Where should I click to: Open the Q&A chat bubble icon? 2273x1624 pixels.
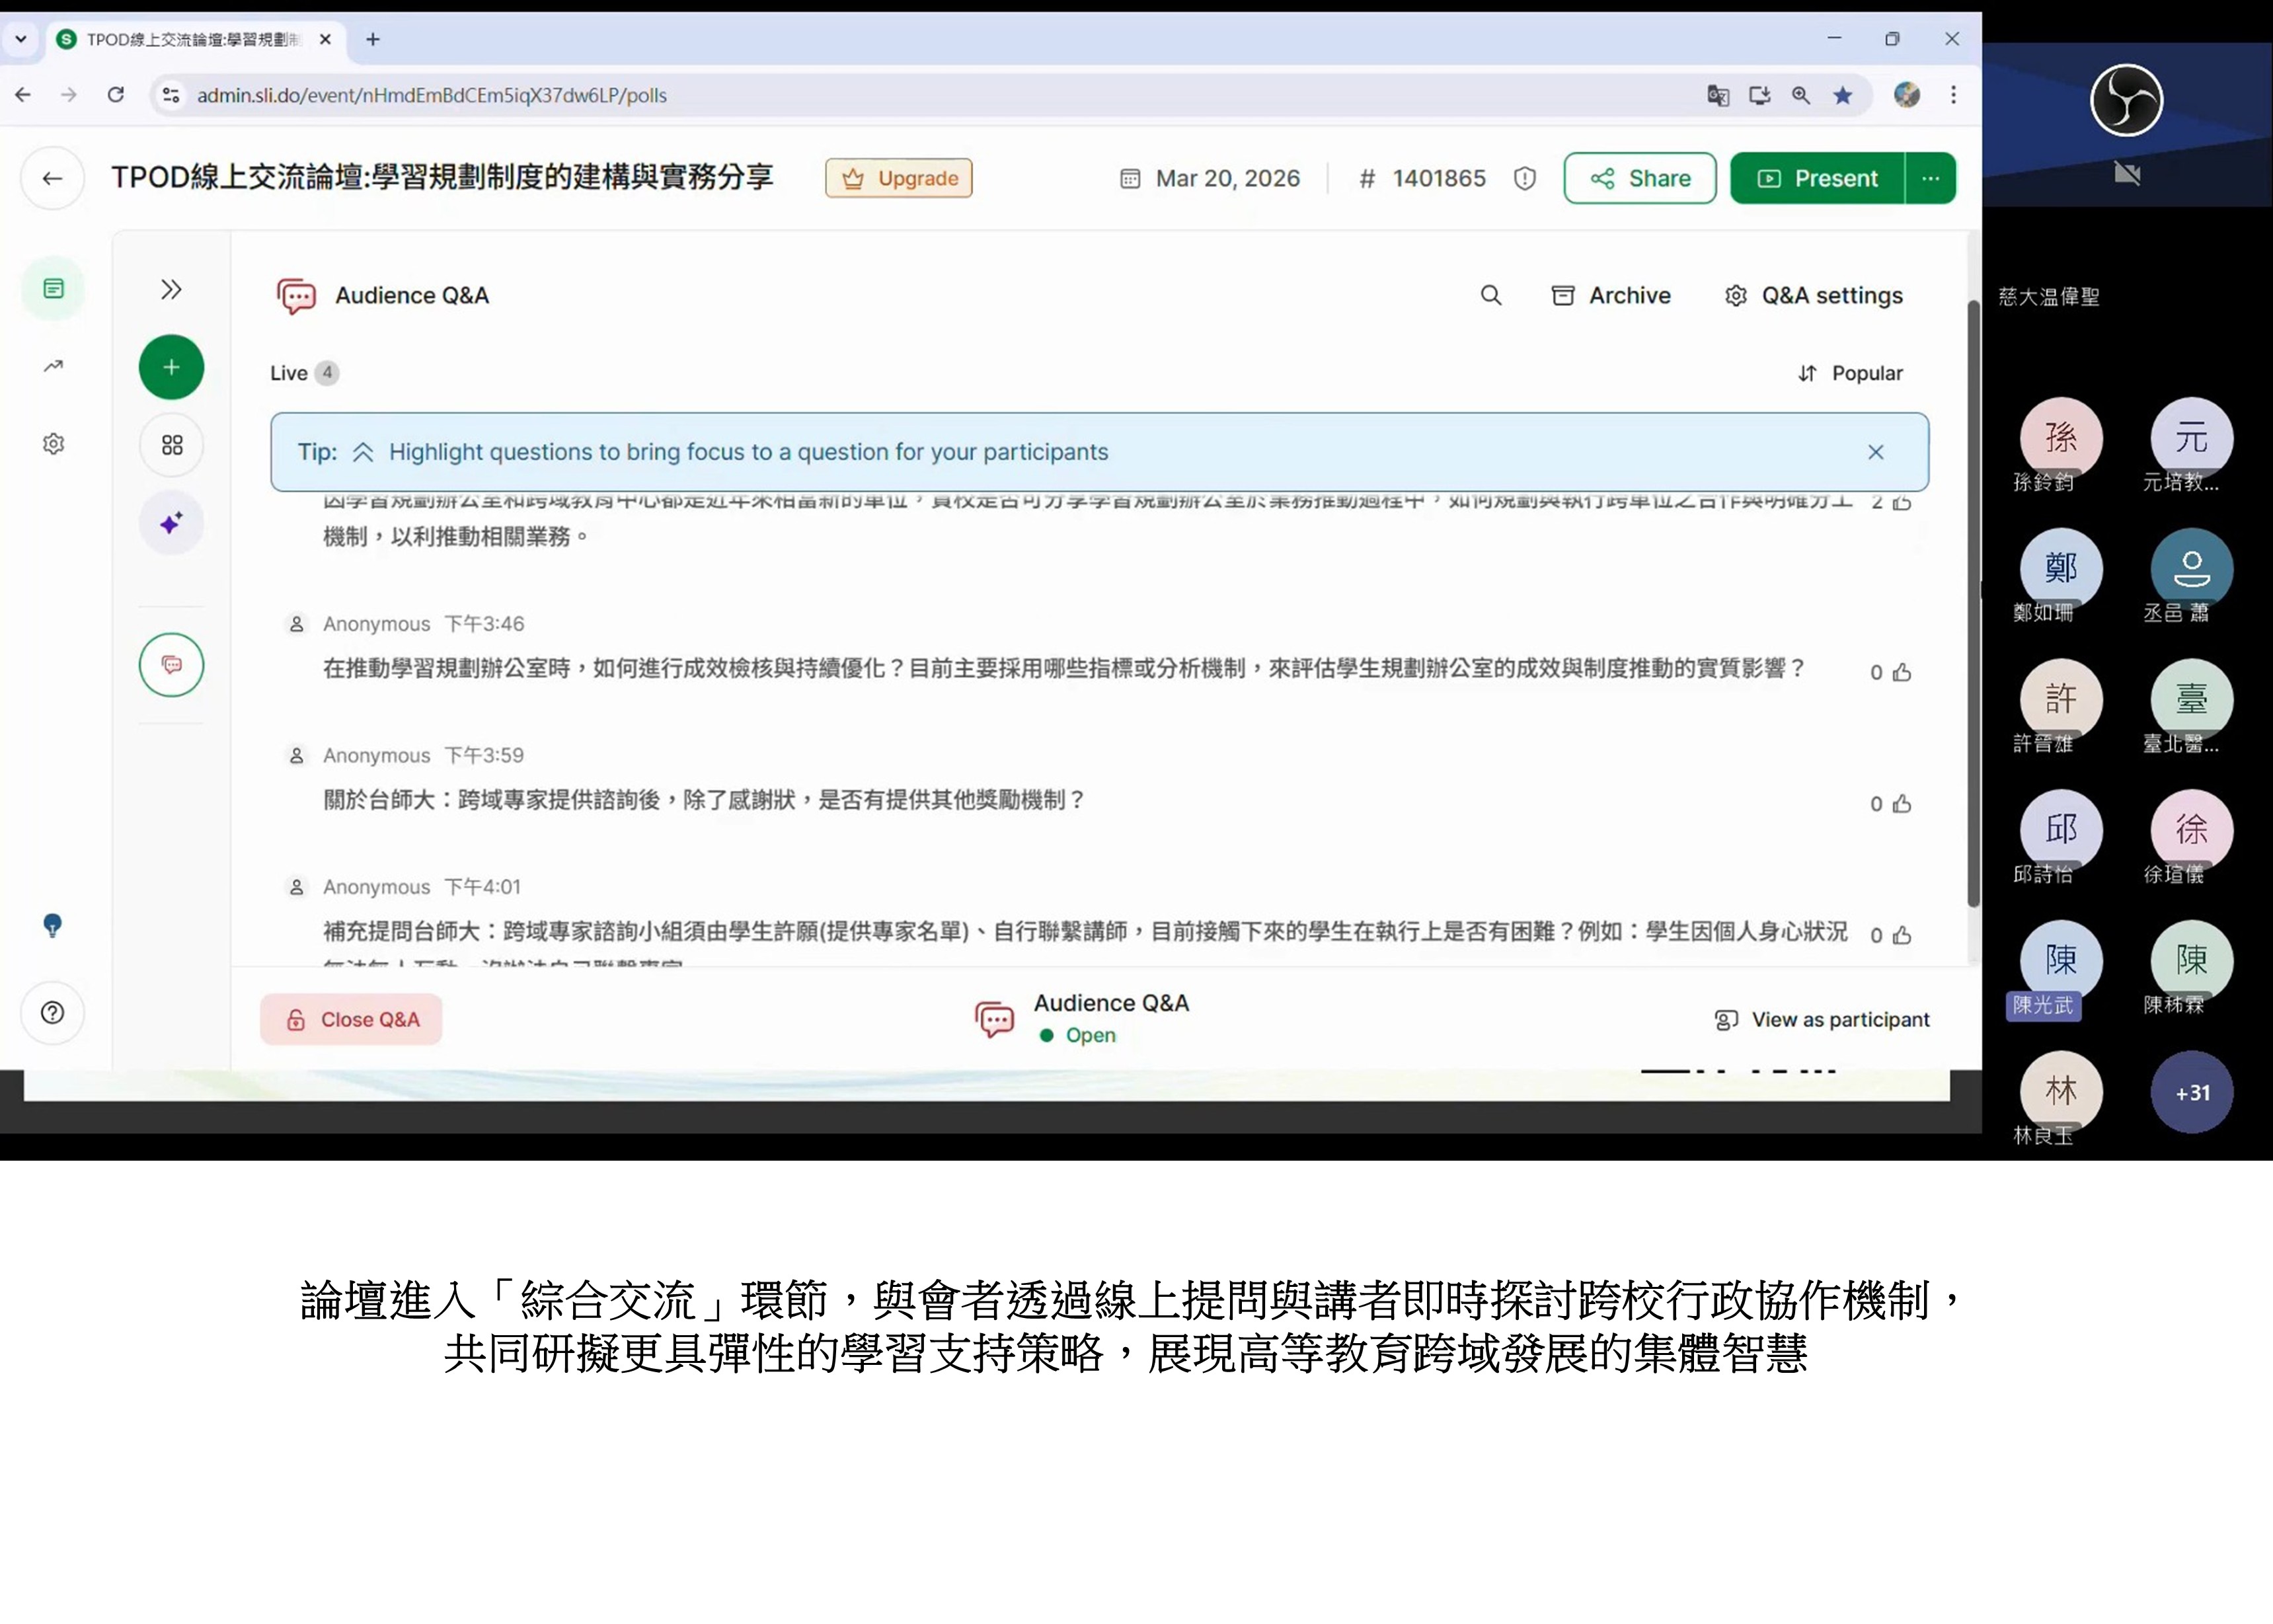coord(170,664)
